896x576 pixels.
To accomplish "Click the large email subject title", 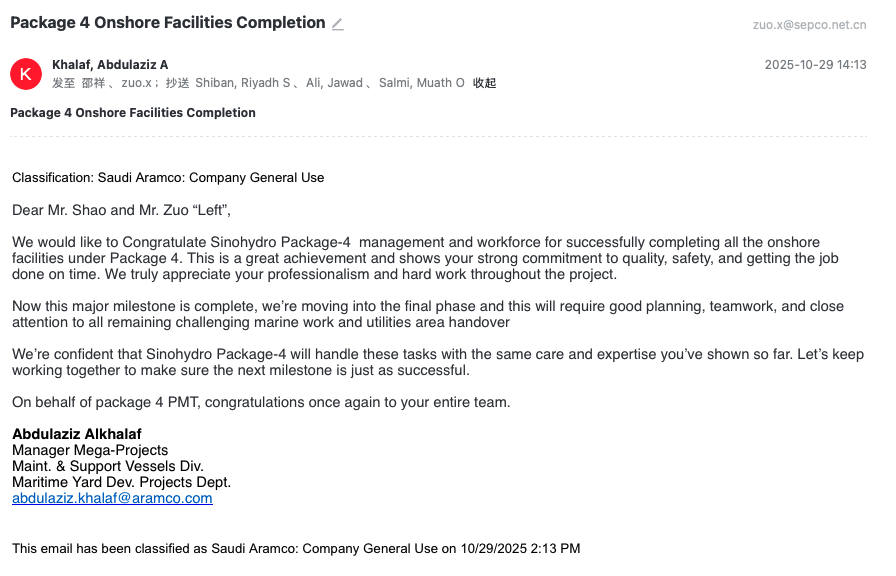I will point(167,23).
